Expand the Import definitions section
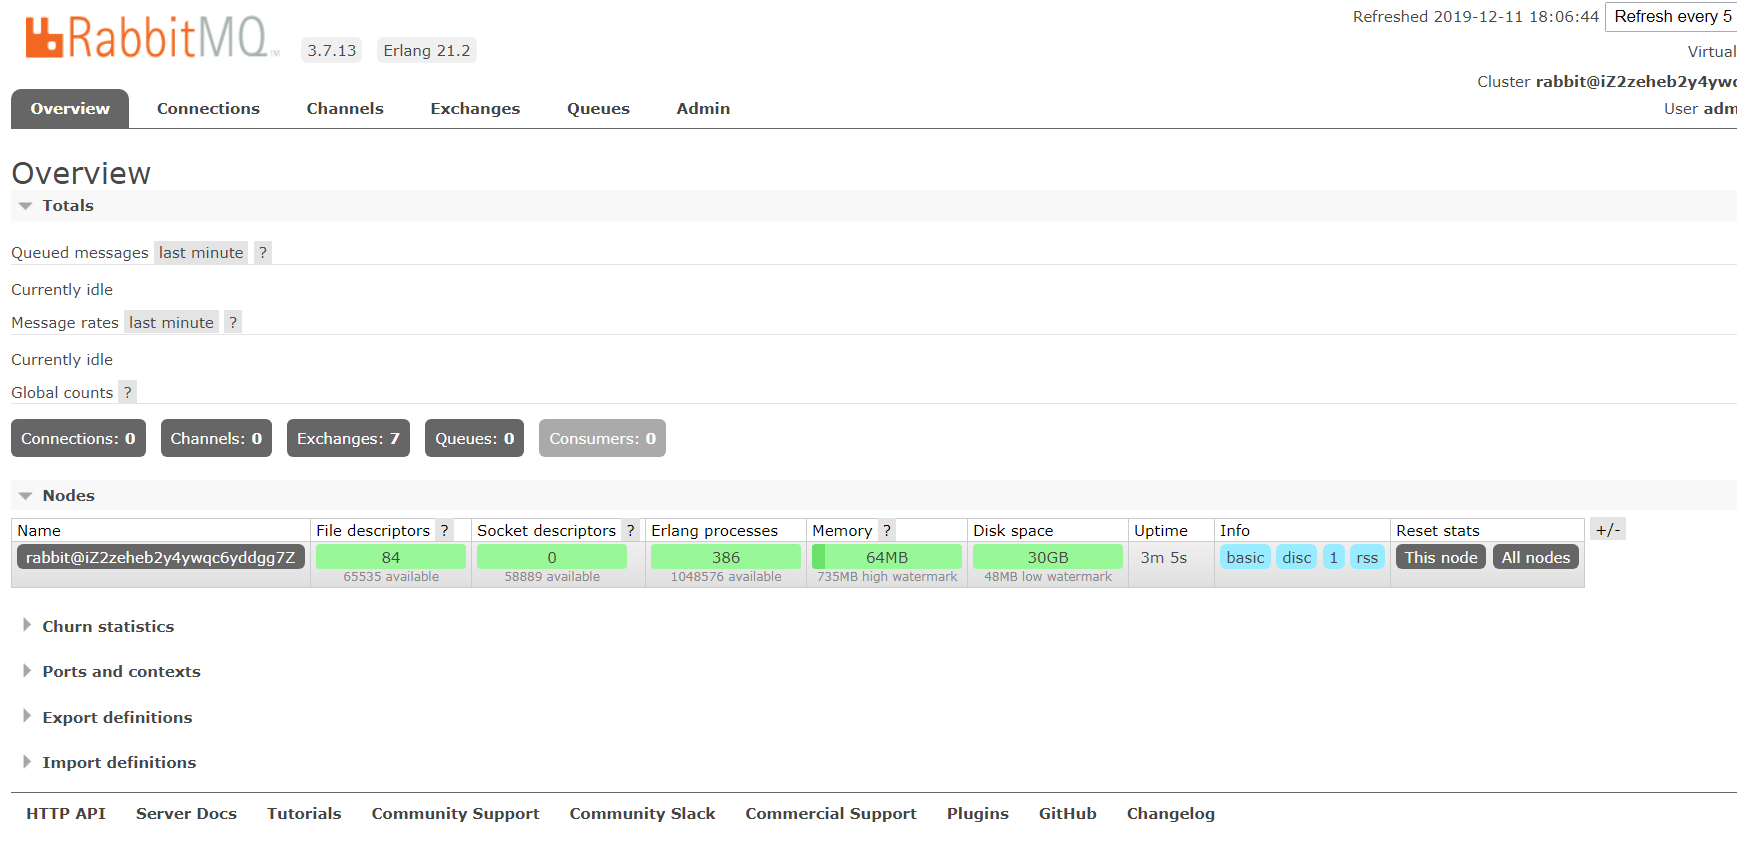This screenshot has width=1737, height=845. [x=110, y=763]
